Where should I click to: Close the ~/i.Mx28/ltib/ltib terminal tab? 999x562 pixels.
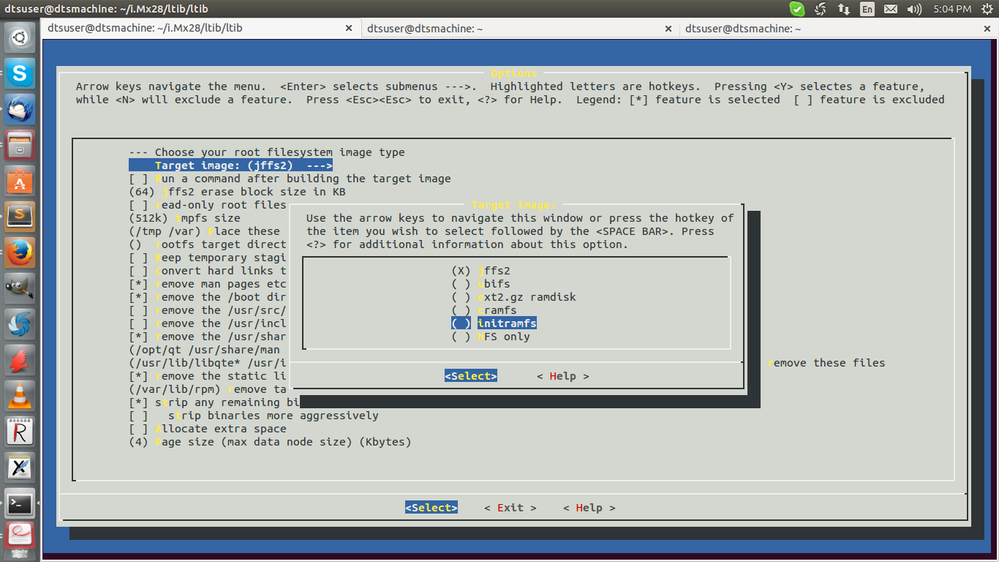[x=349, y=28]
